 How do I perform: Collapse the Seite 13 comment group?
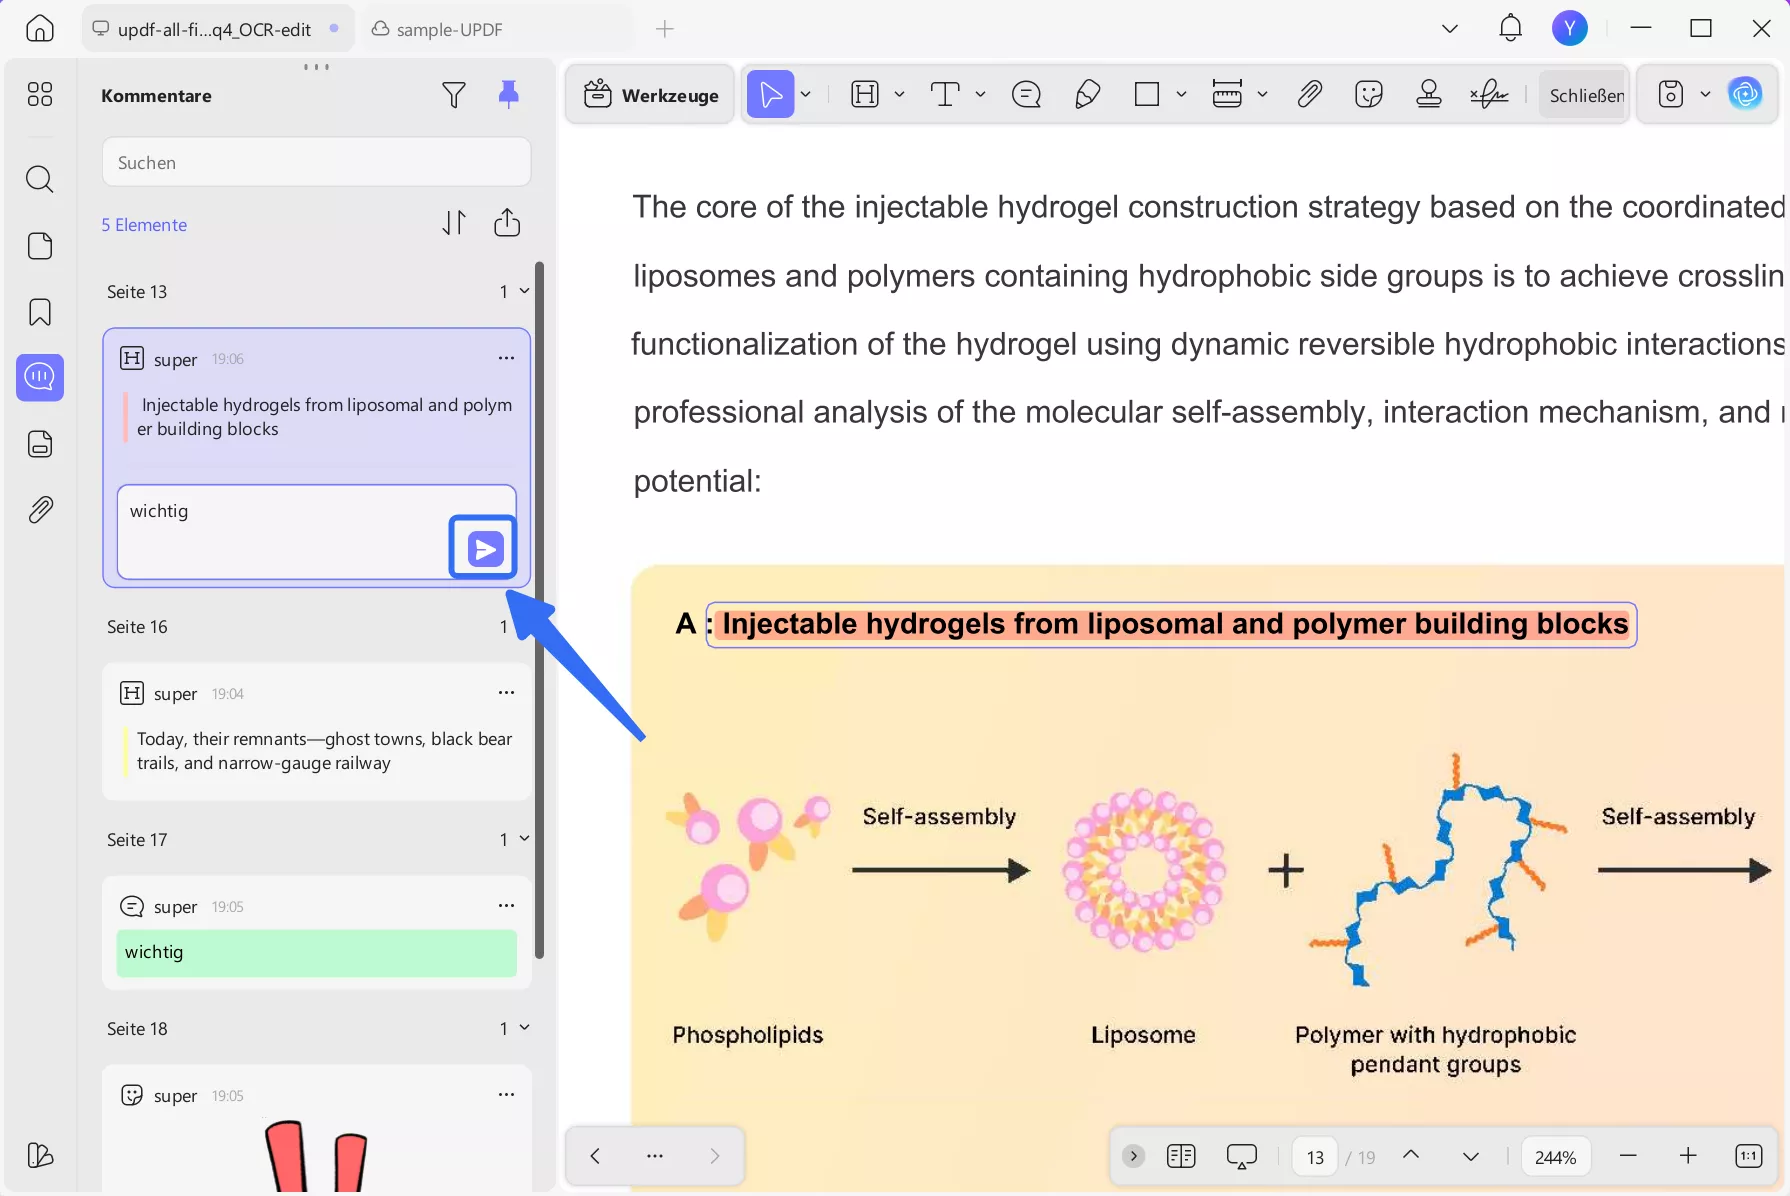click(524, 291)
